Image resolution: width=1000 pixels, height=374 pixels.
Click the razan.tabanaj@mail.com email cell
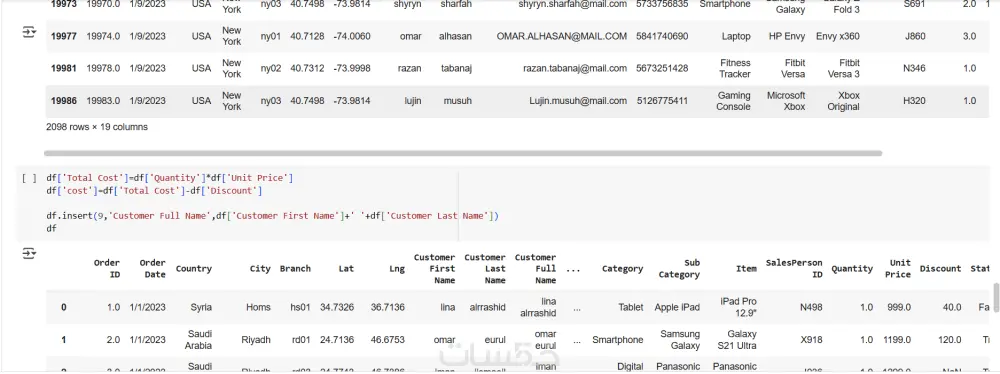click(x=575, y=68)
